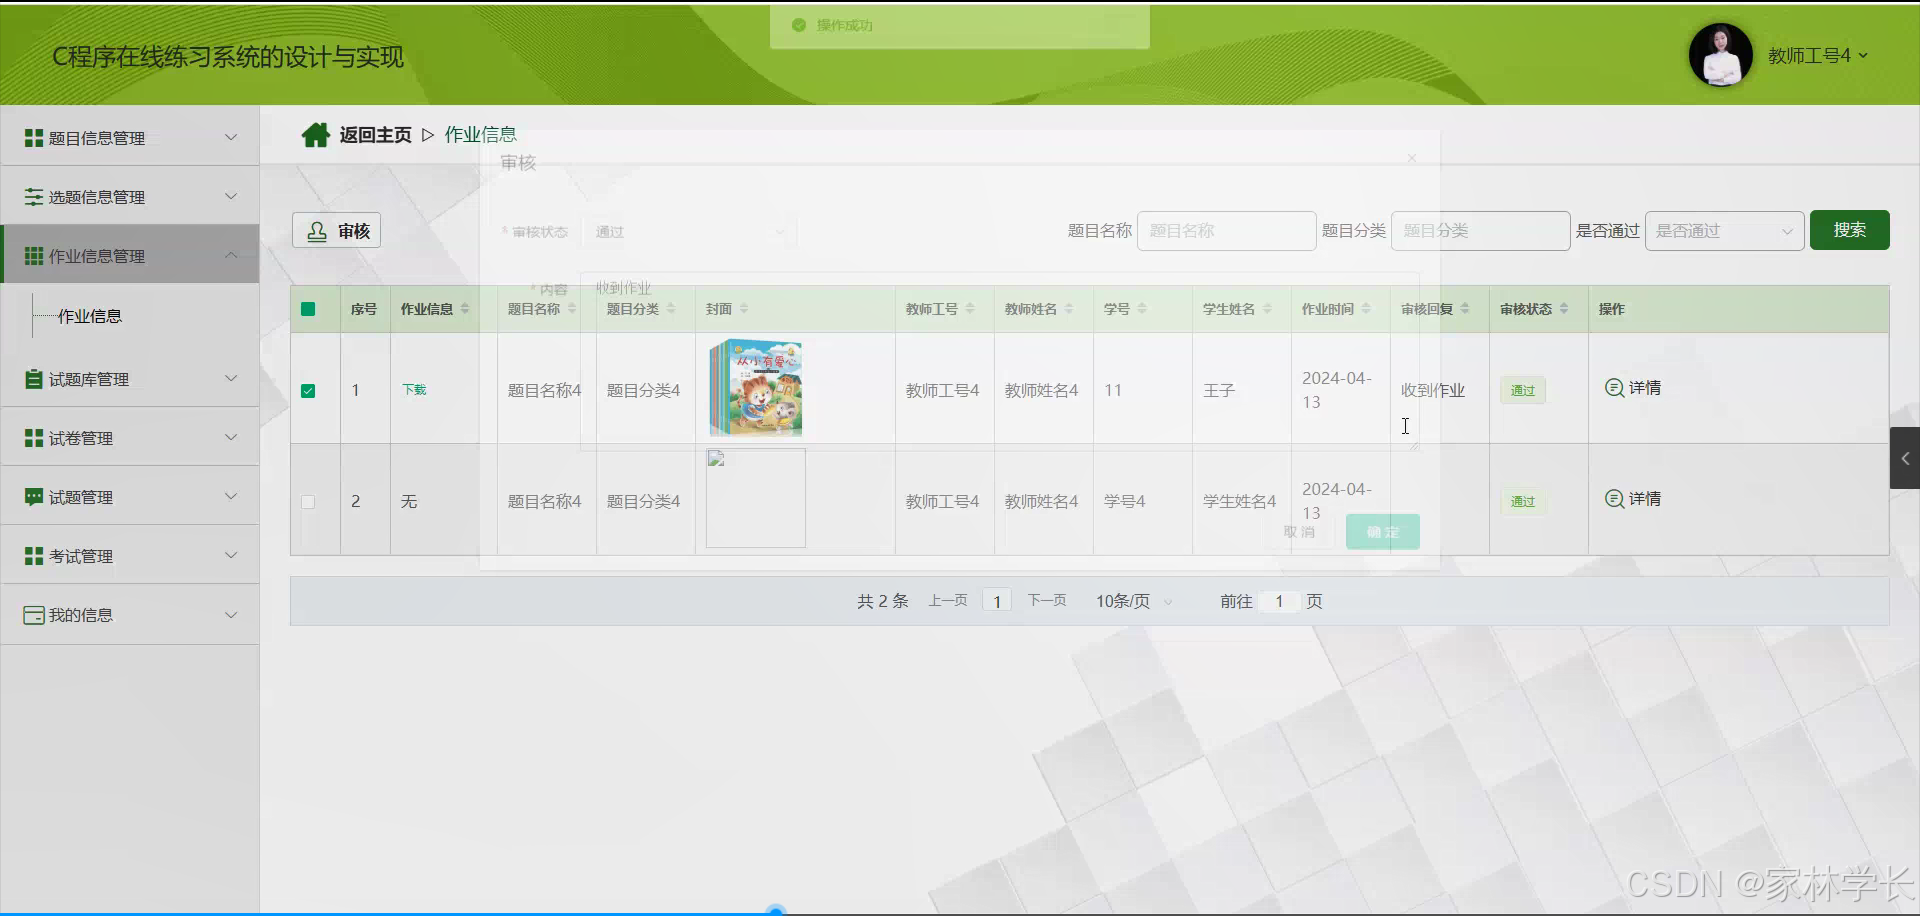Click the 试题库管理 sidebar icon
The width and height of the screenshot is (1920, 916).
coord(32,378)
